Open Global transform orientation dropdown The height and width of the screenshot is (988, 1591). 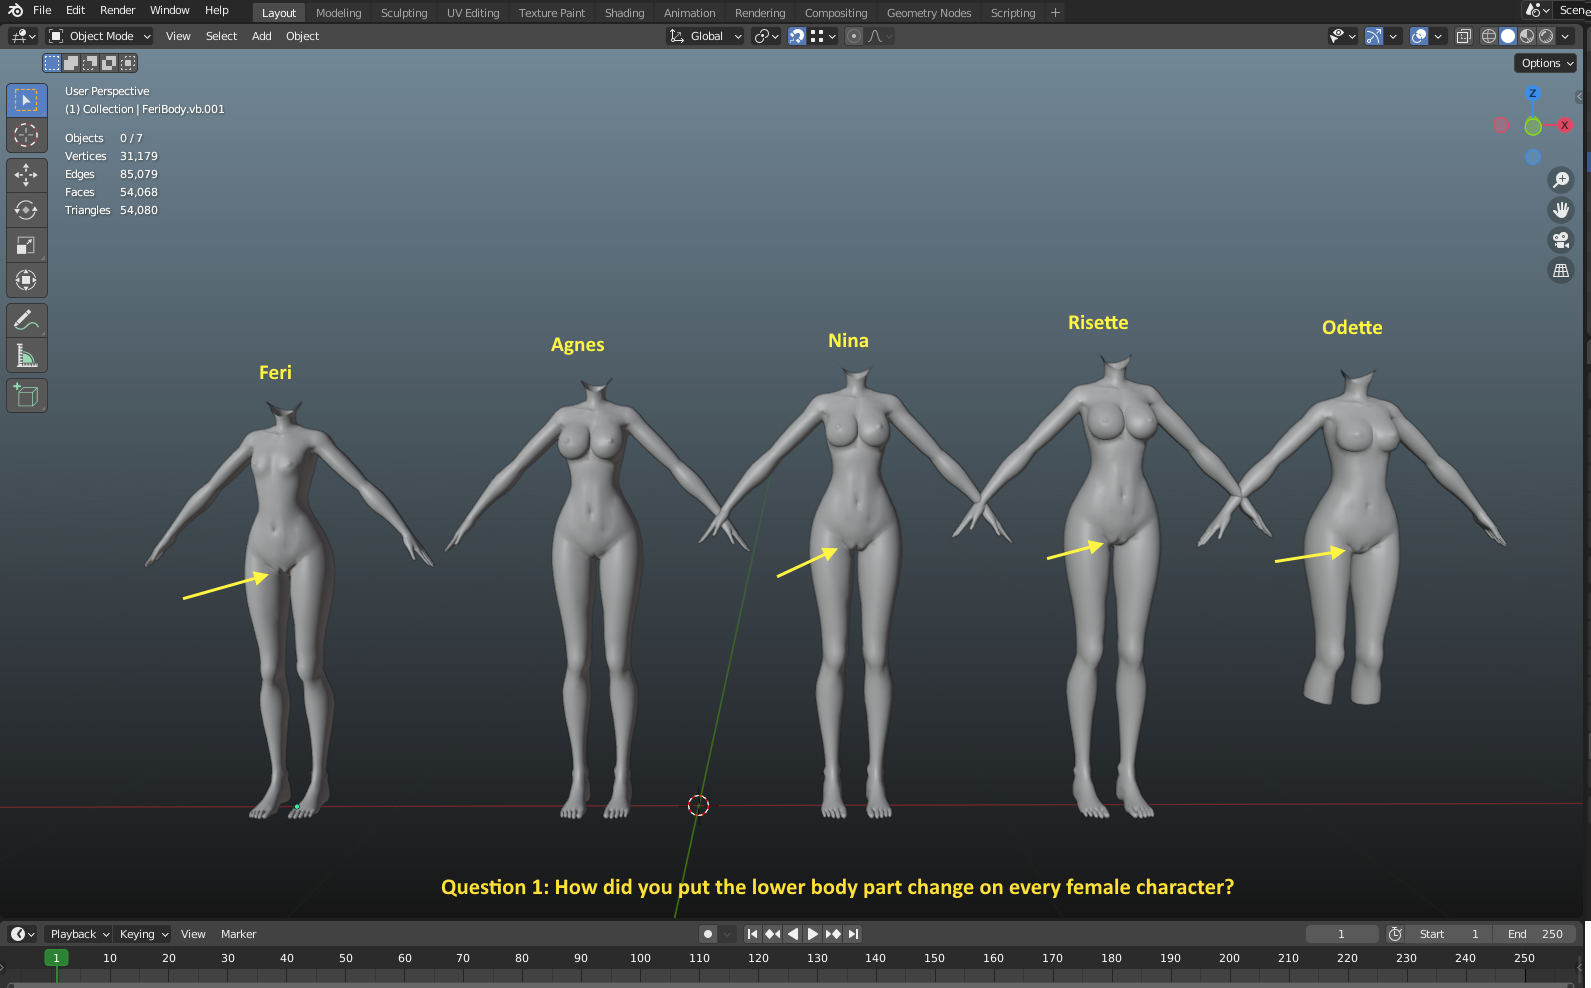[706, 36]
